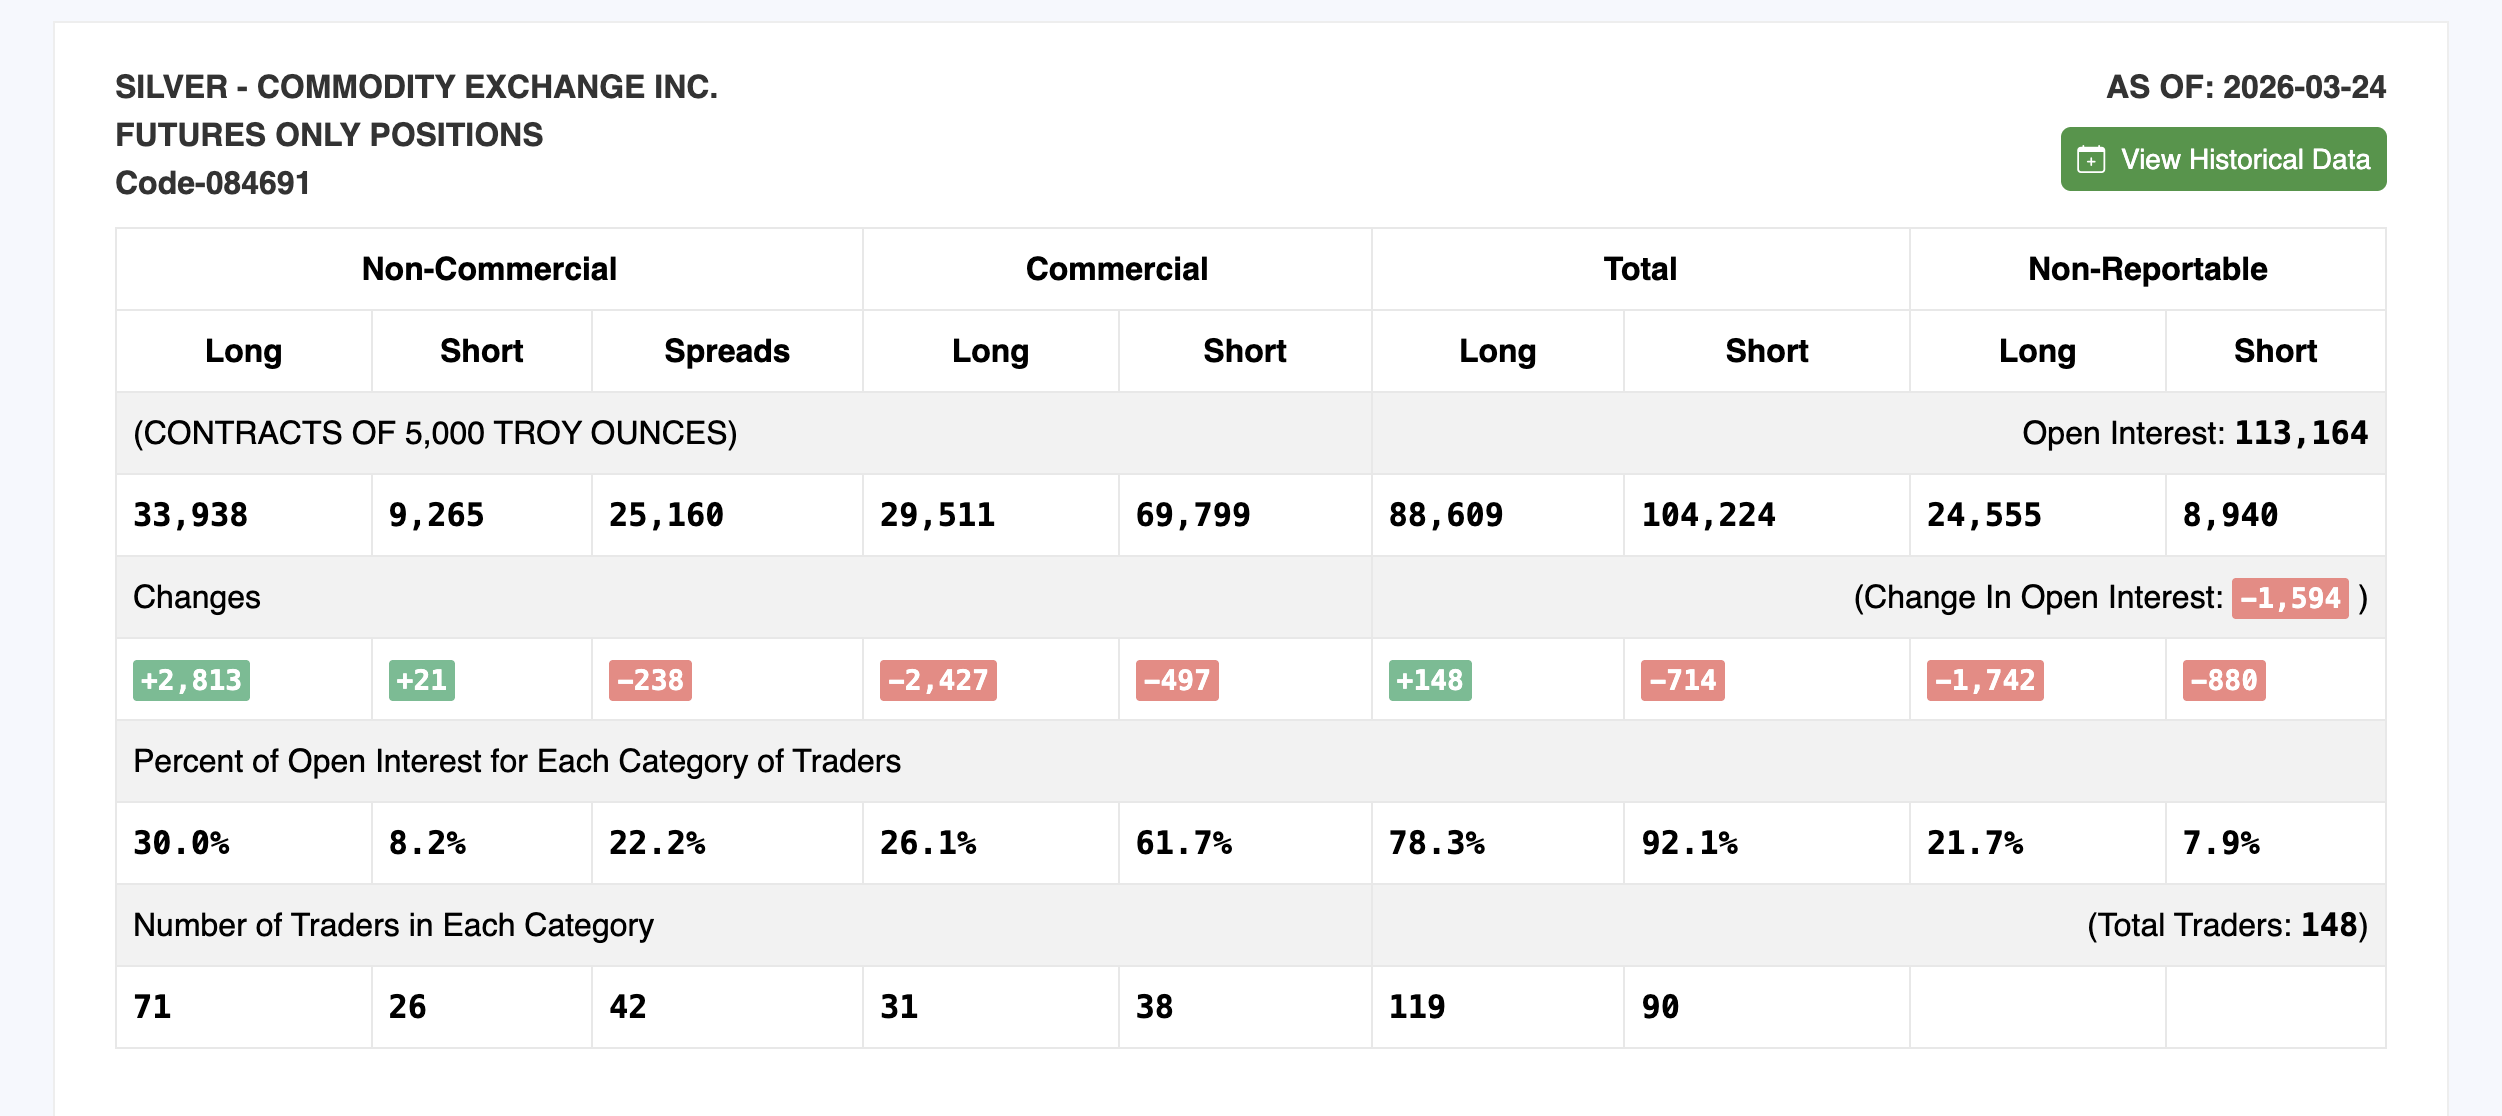Click the Non-Commercial column group header
This screenshot has height=1116, width=2502.
(x=489, y=269)
